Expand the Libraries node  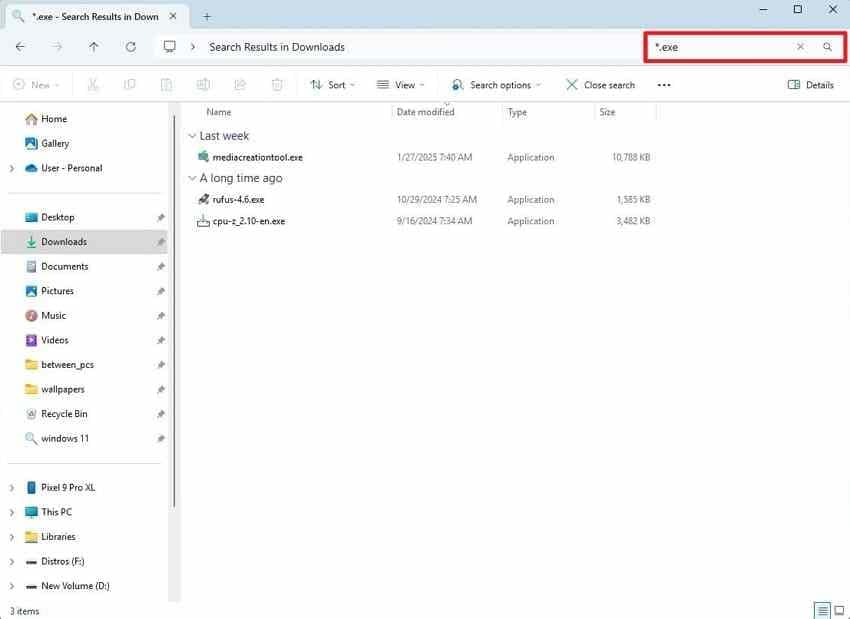coord(11,537)
